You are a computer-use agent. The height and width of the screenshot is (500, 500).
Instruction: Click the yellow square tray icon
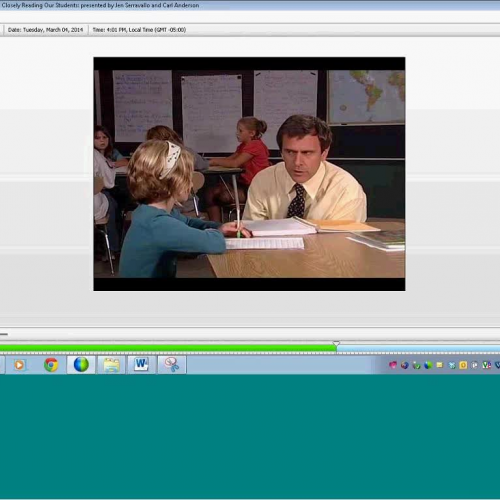pos(463,365)
